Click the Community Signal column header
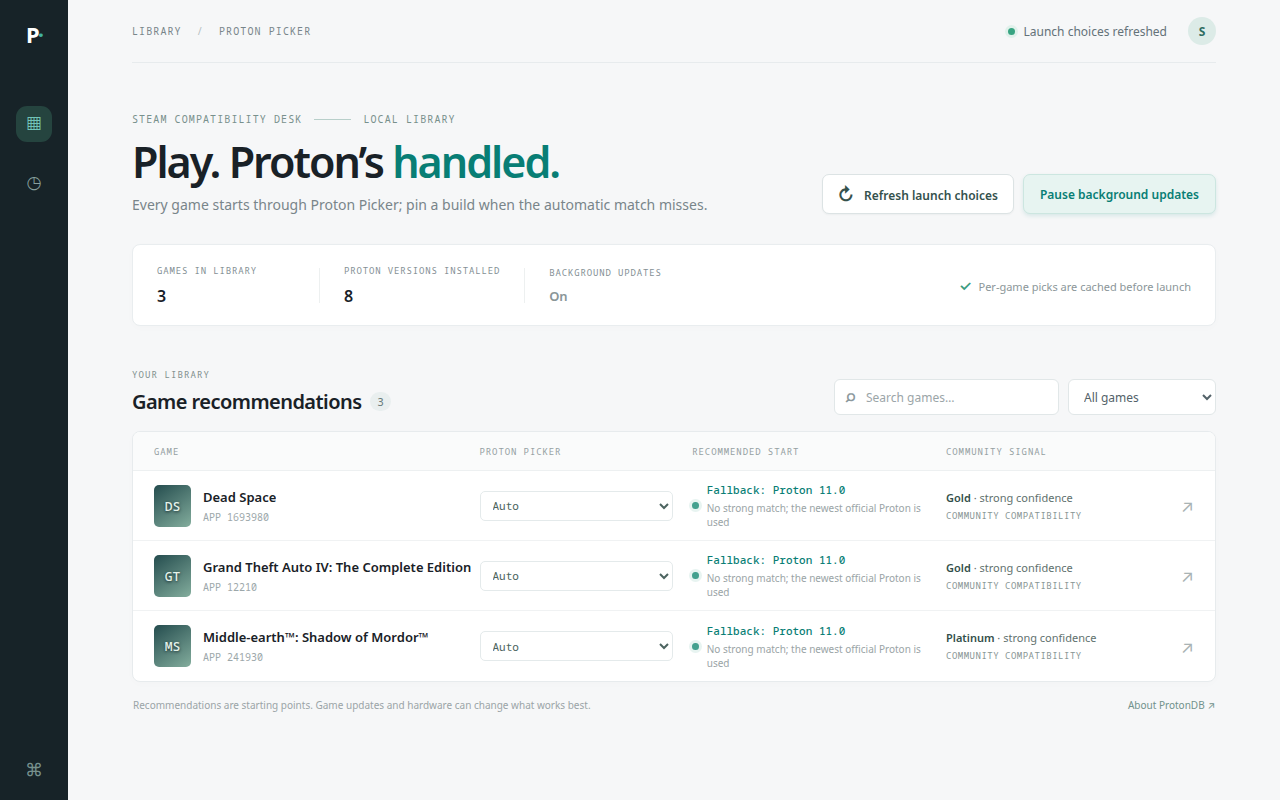Viewport: 1280px width, 800px height. (x=996, y=452)
